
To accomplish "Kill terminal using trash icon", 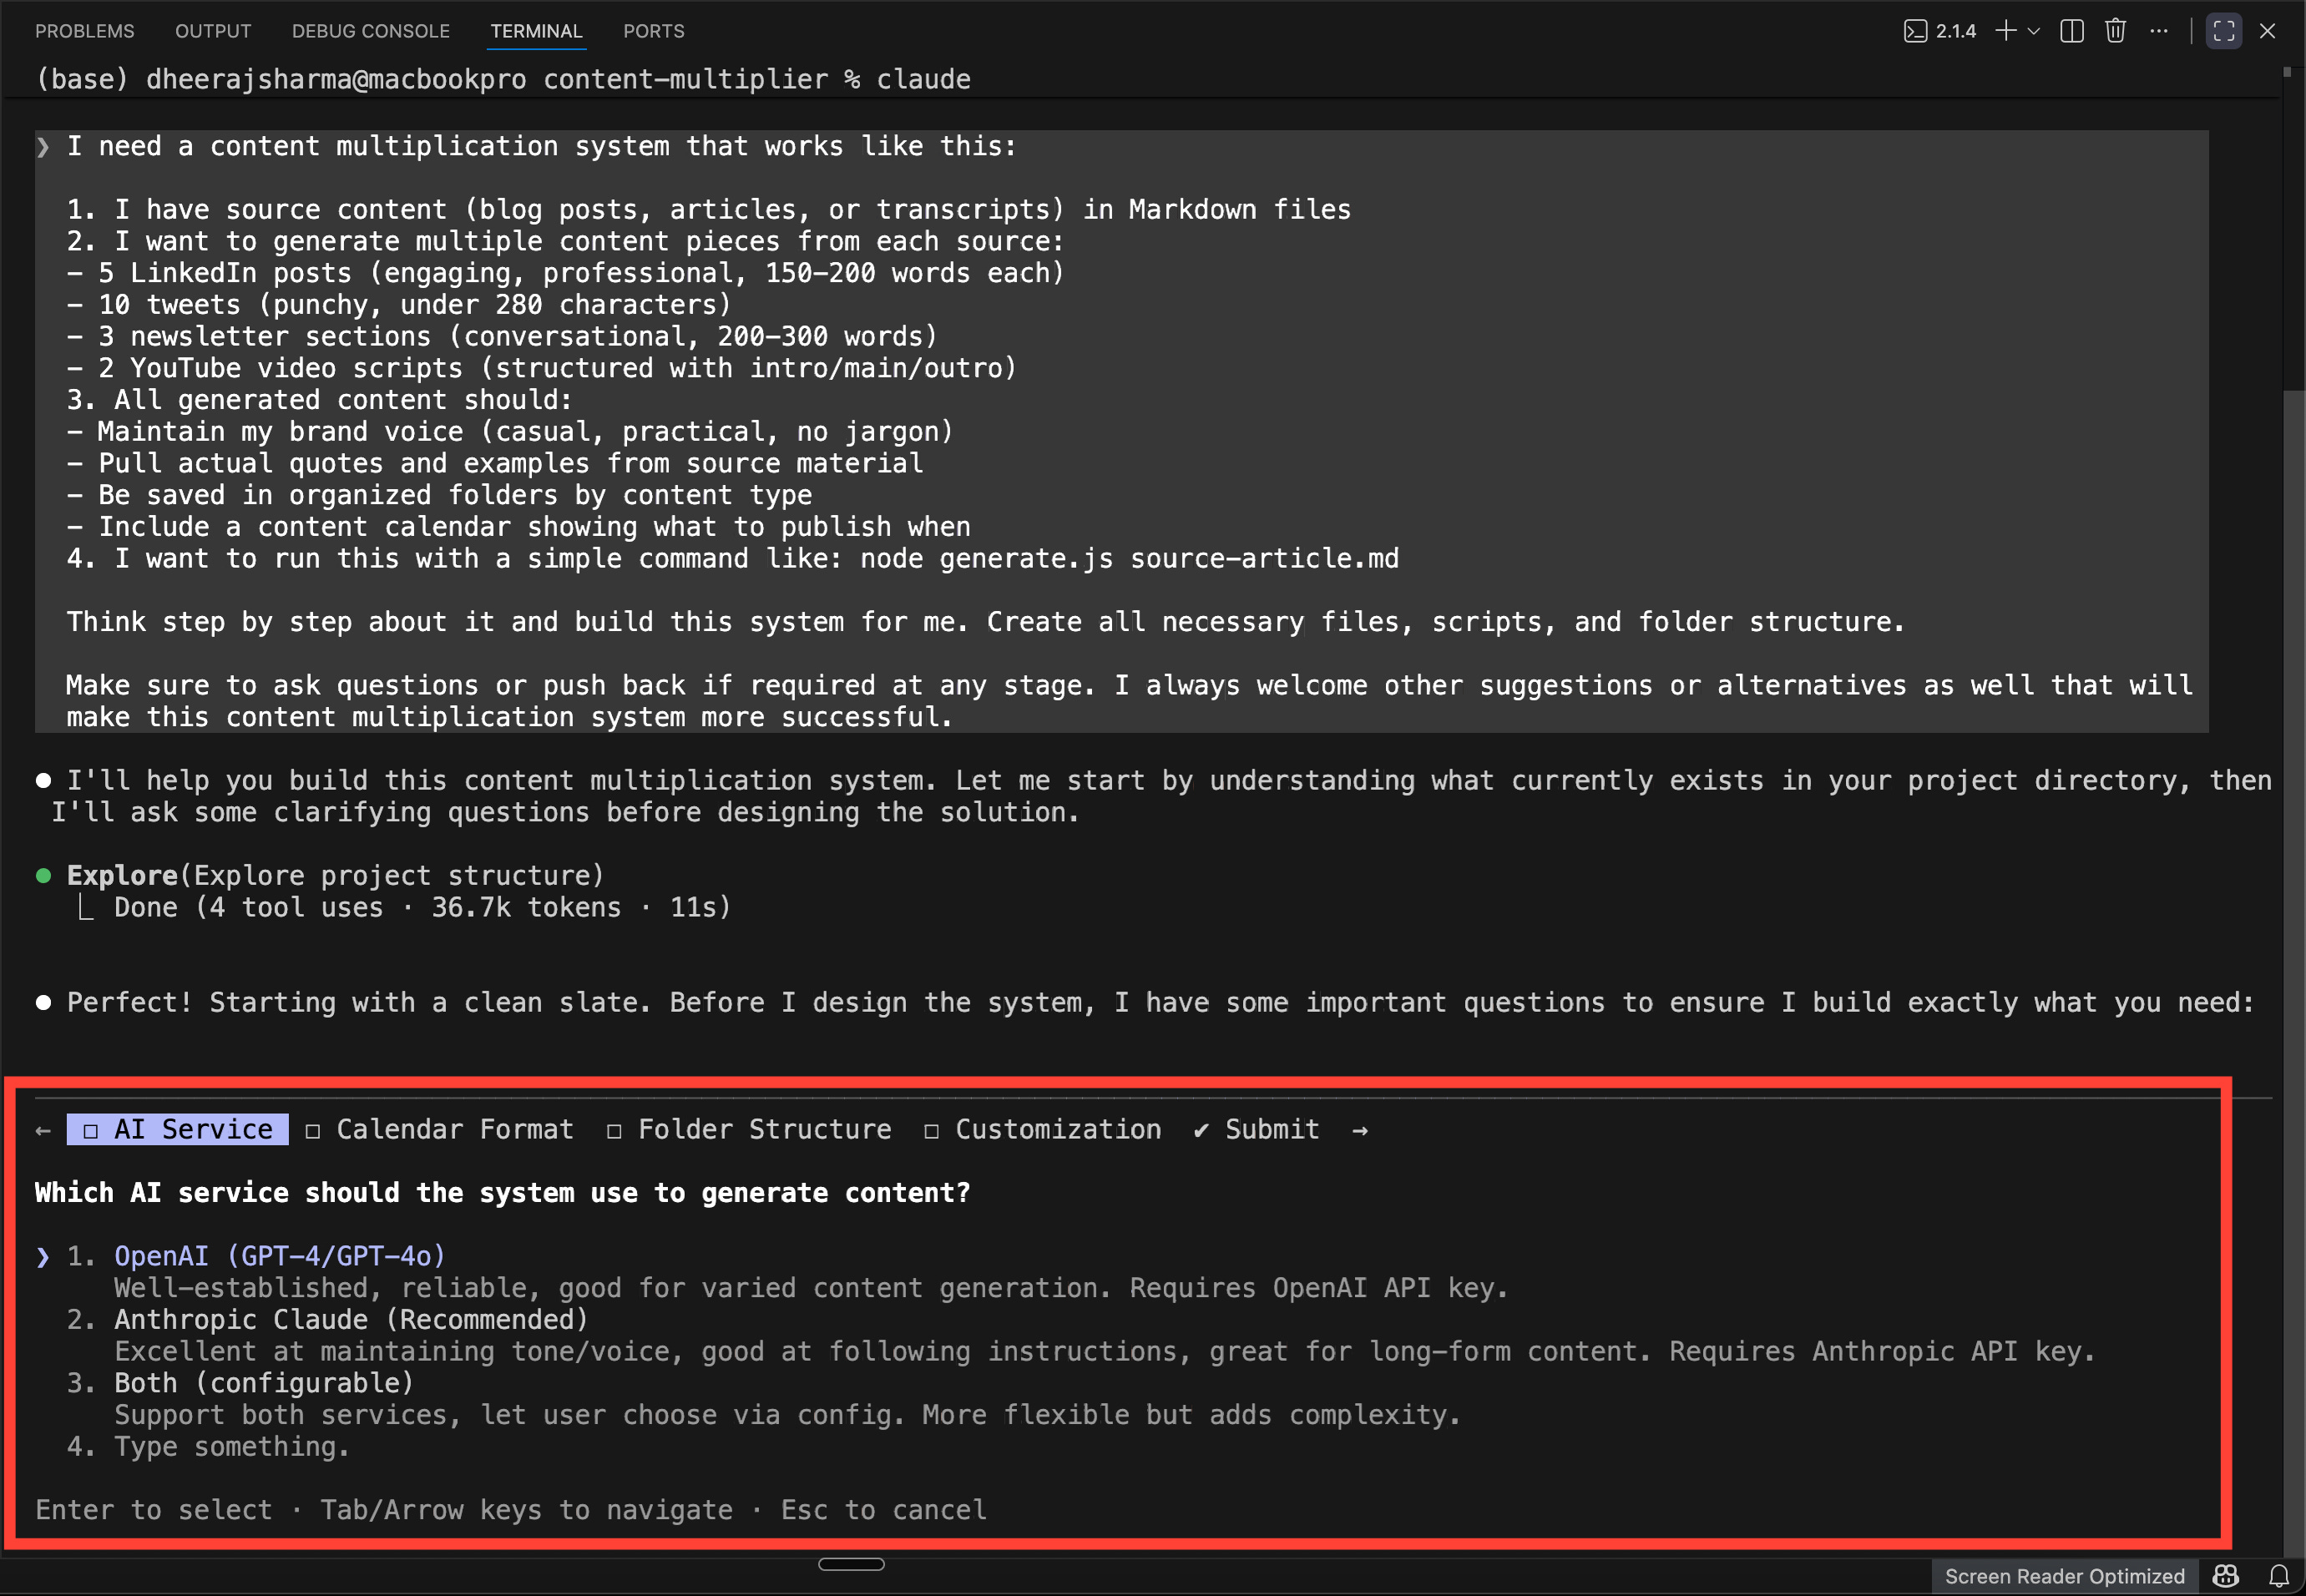I will (2115, 31).
